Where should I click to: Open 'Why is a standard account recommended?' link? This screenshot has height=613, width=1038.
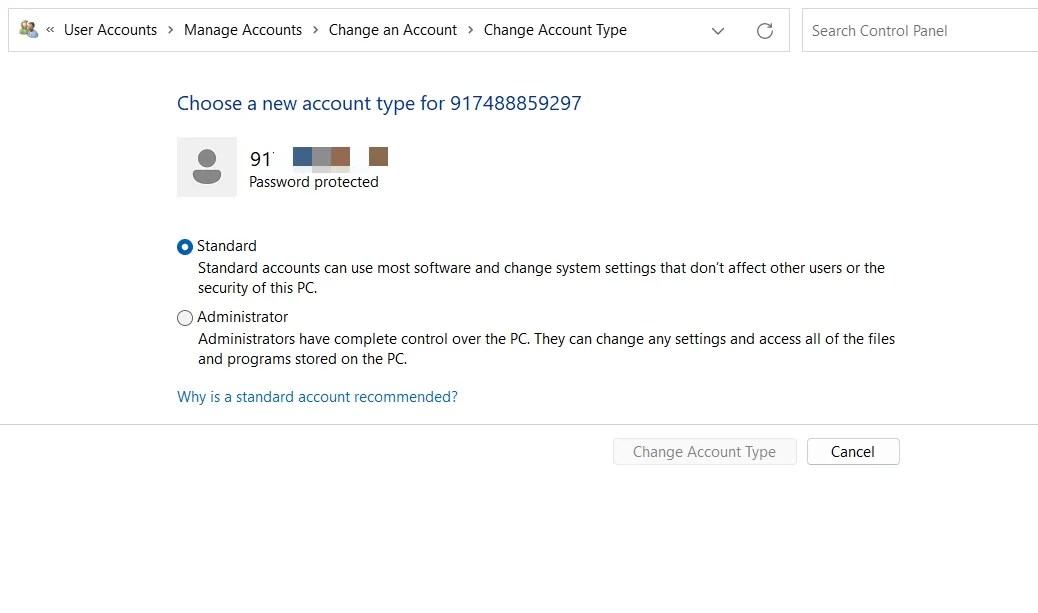tap(316, 396)
